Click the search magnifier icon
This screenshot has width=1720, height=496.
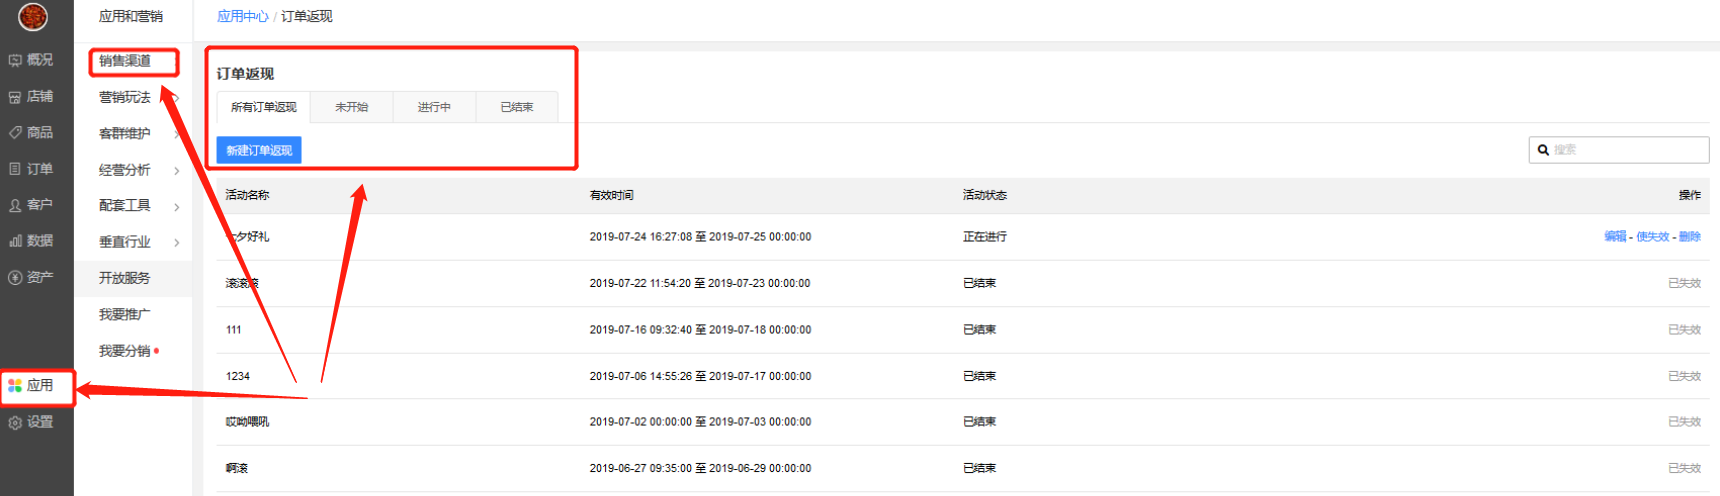point(1543,150)
